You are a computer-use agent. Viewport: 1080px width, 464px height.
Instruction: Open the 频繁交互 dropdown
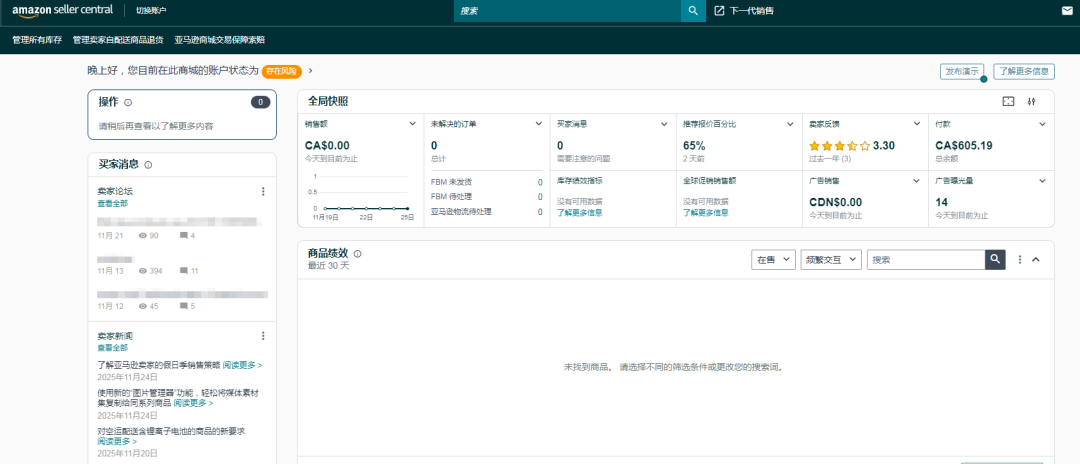click(x=831, y=260)
